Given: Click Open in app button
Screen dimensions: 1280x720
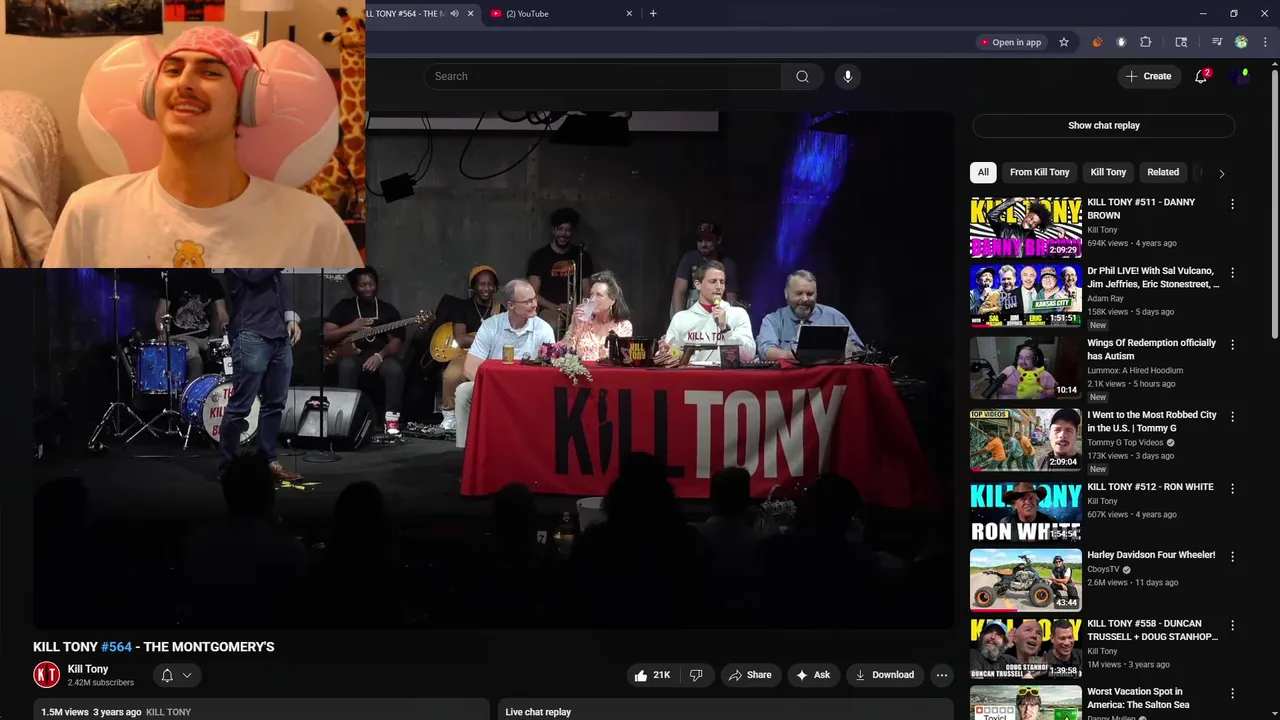Looking at the screenshot, I should tap(1011, 42).
